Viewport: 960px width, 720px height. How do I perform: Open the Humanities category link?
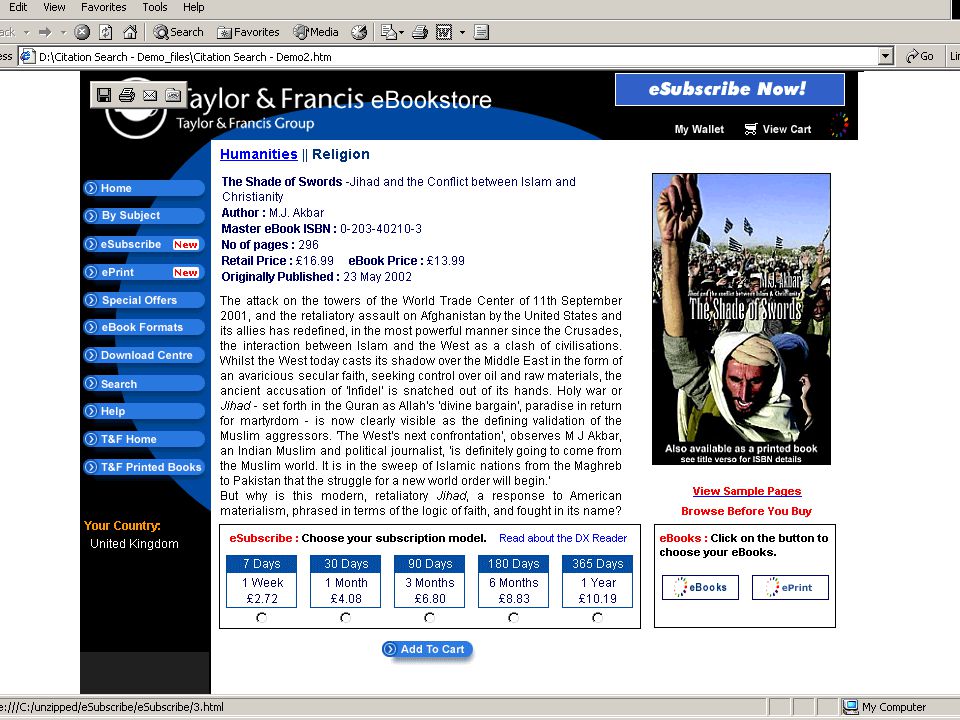258,154
